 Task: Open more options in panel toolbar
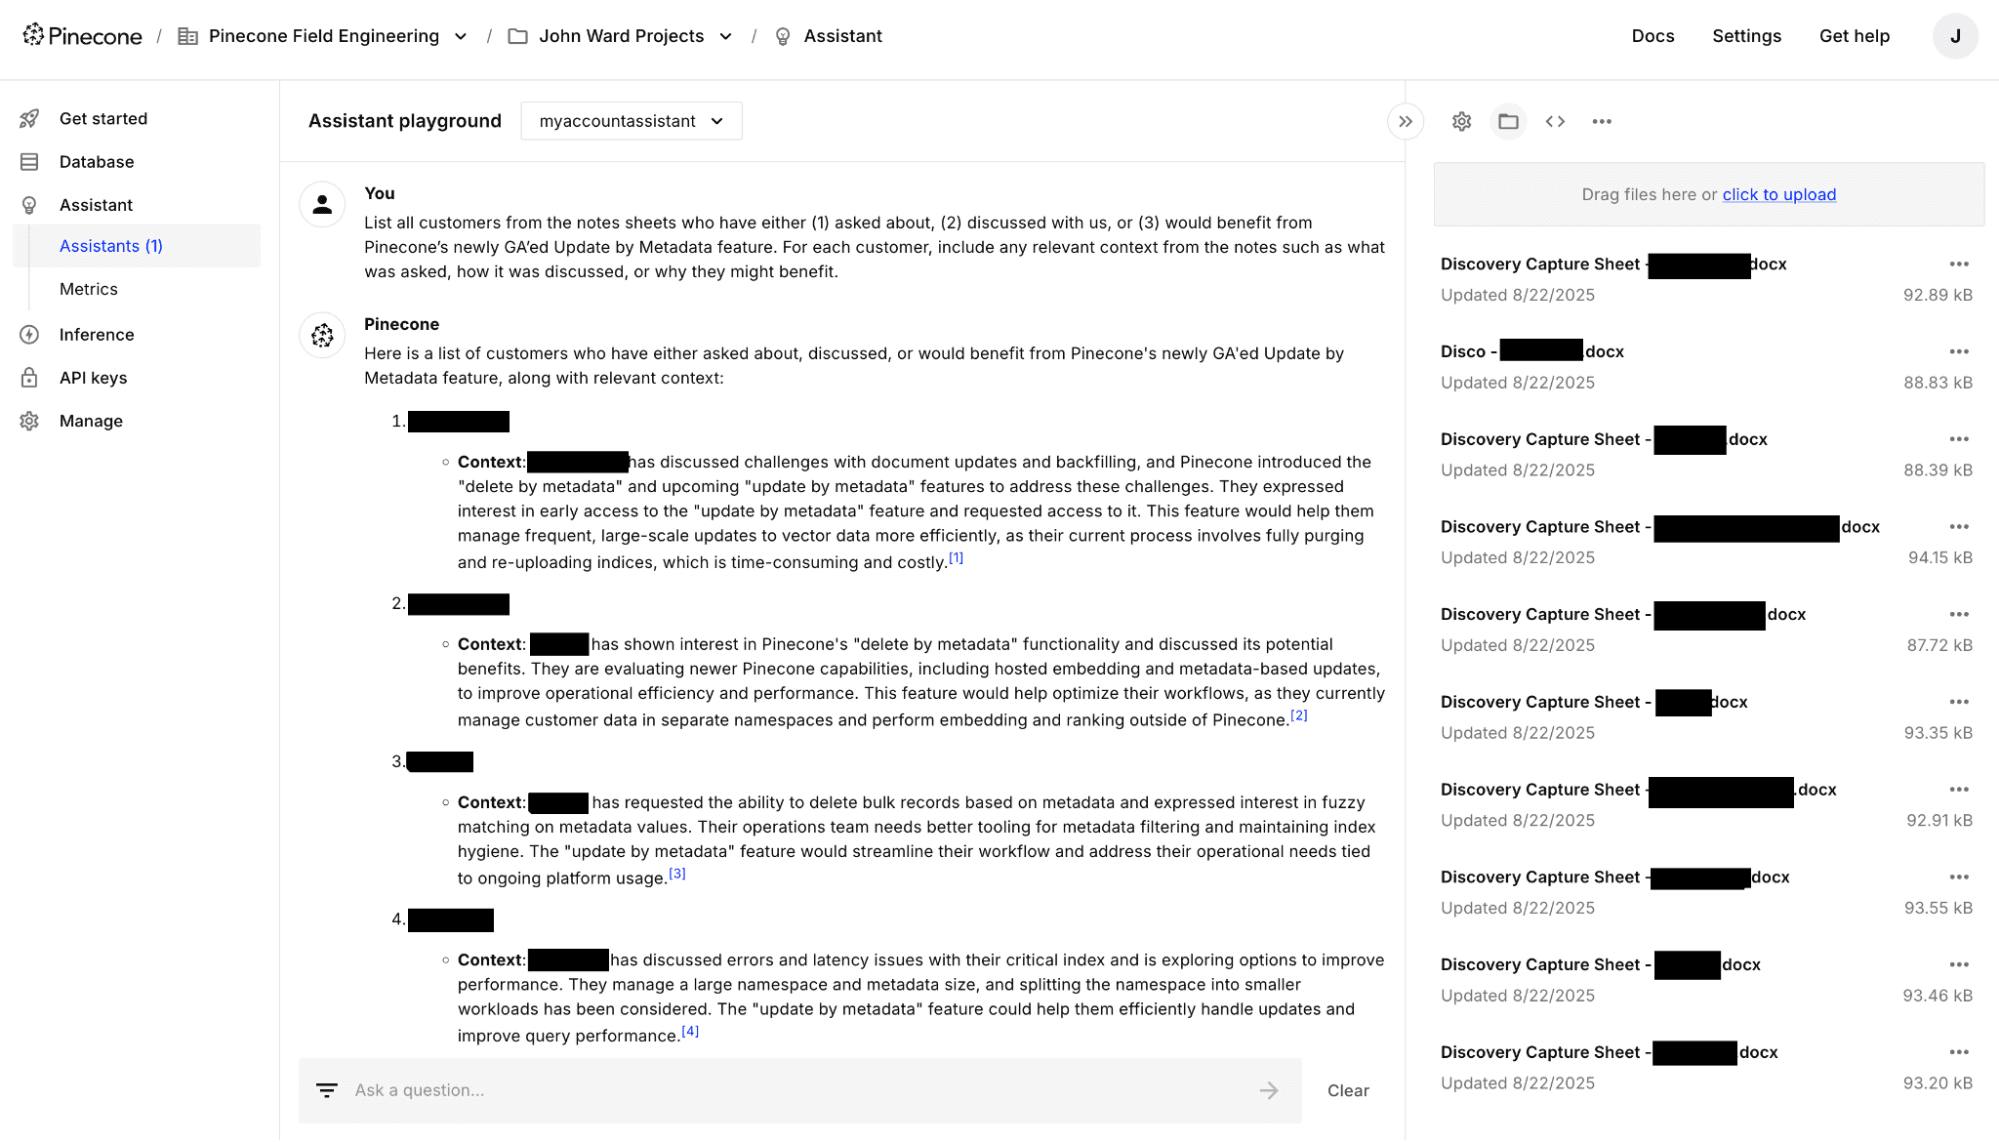point(1602,122)
